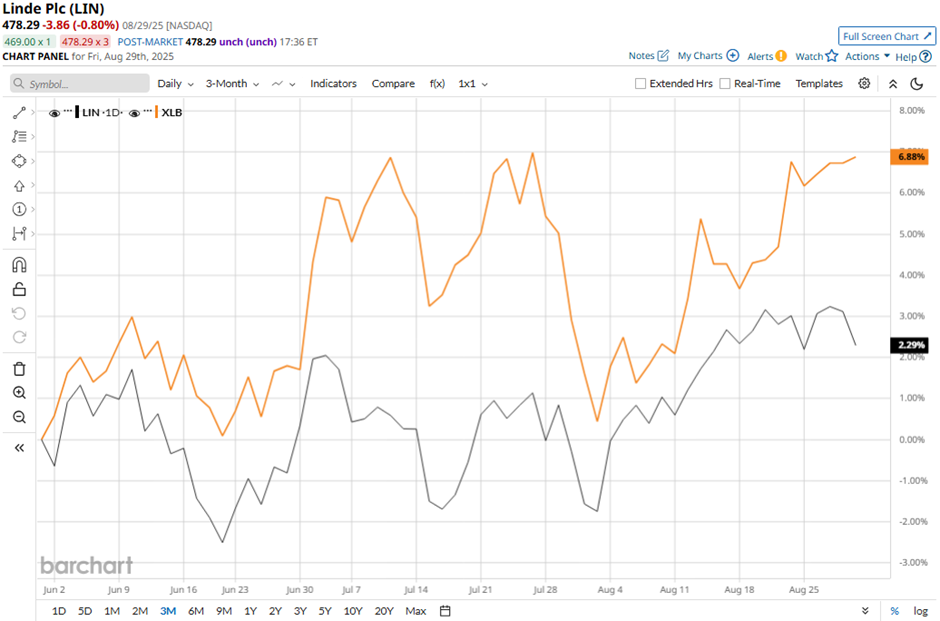Open the Compare menu
940x621 pixels.
coord(393,83)
